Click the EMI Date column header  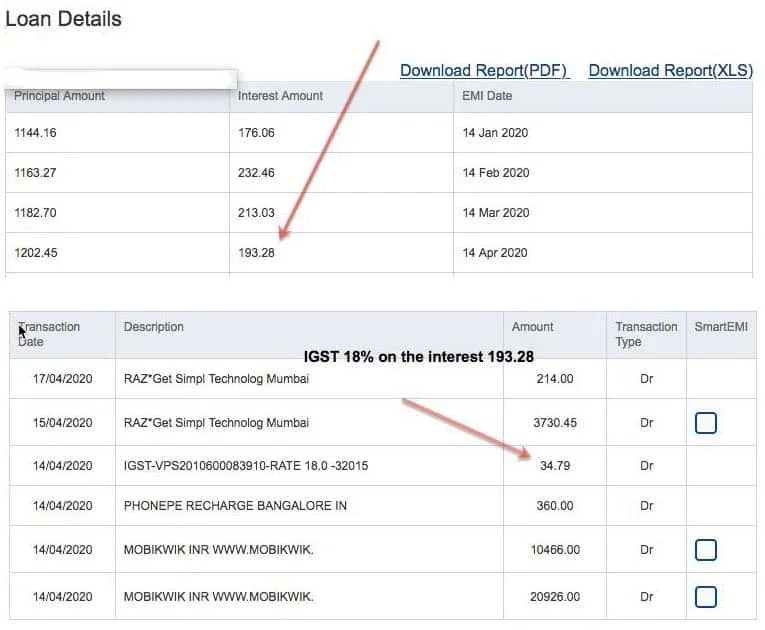click(x=487, y=96)
